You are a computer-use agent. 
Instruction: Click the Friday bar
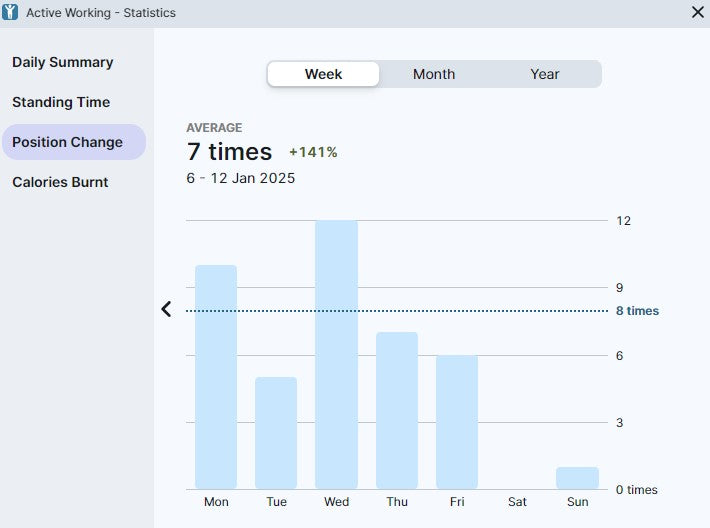[457, 422]
